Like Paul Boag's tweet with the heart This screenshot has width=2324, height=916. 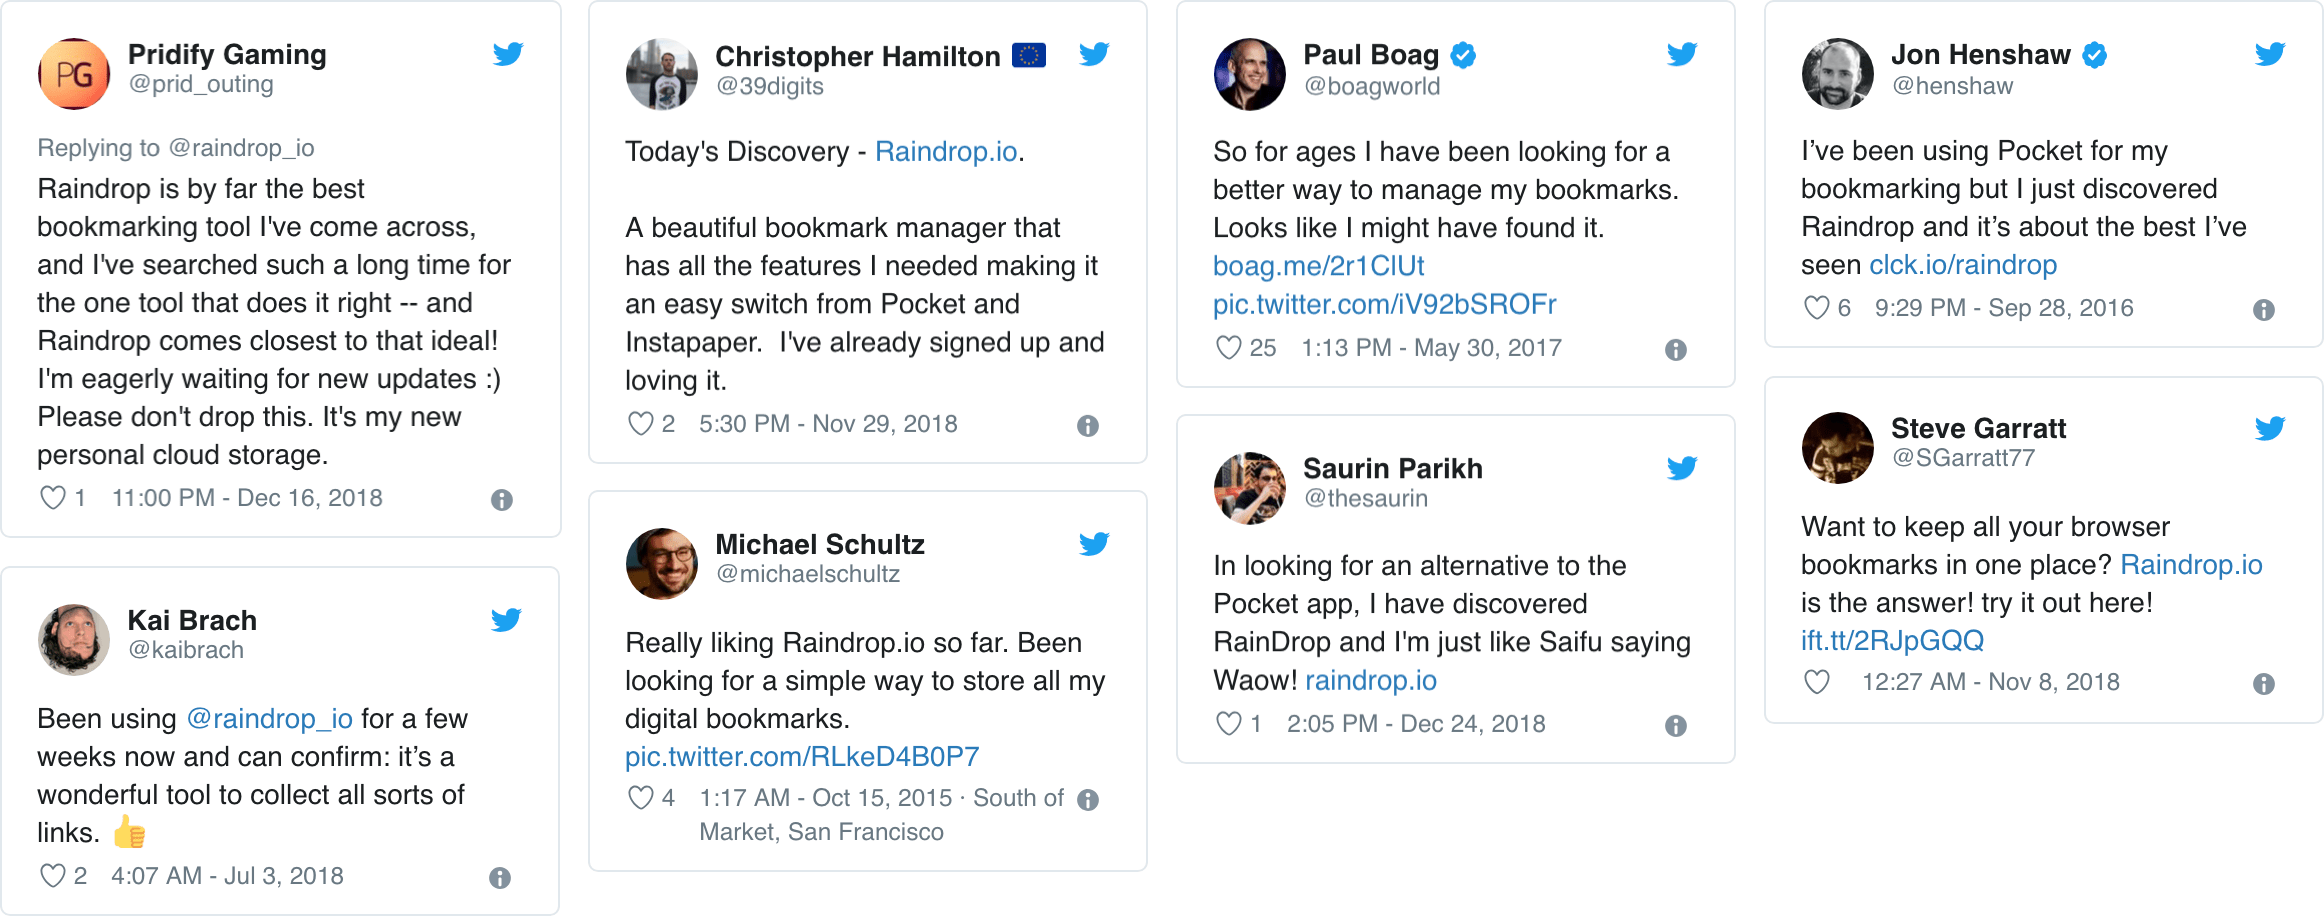(1228, 348)
